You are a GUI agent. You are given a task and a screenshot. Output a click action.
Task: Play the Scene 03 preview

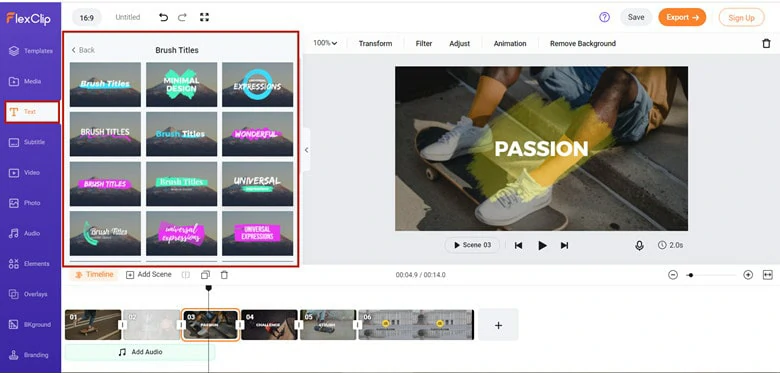pos(472,245)
